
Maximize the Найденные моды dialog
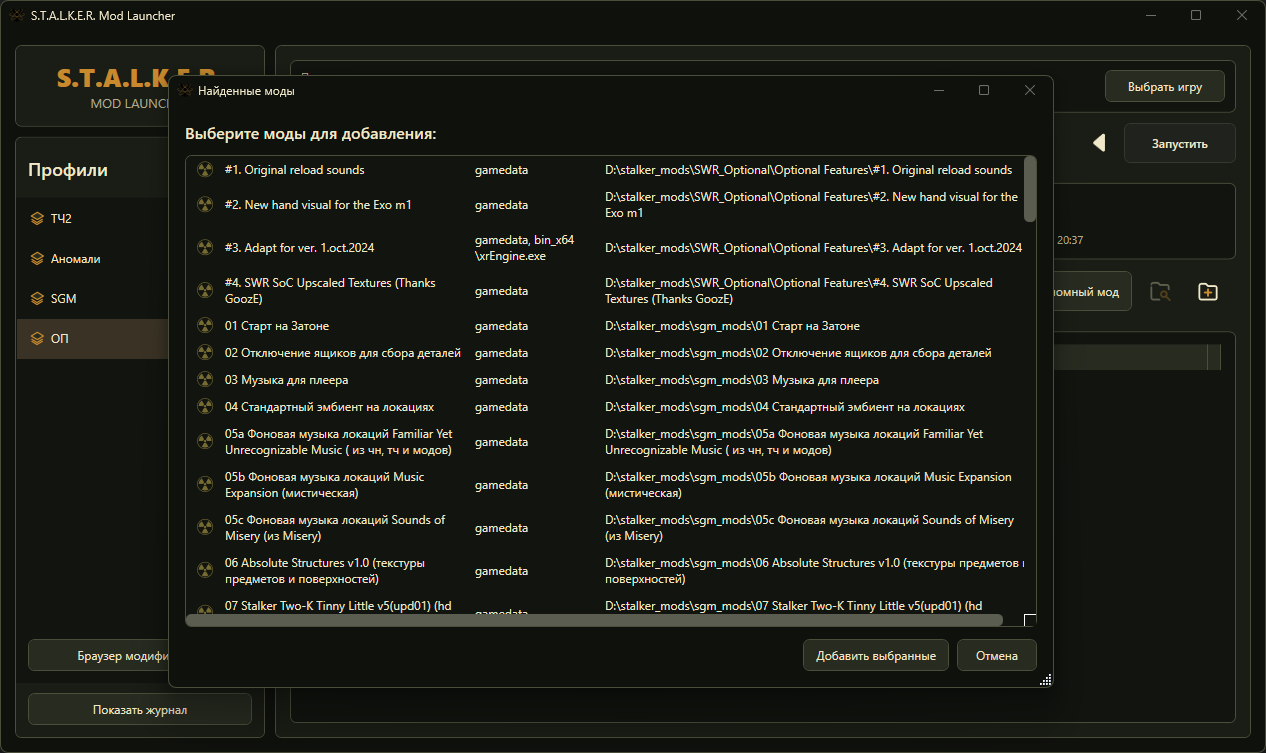983,90
